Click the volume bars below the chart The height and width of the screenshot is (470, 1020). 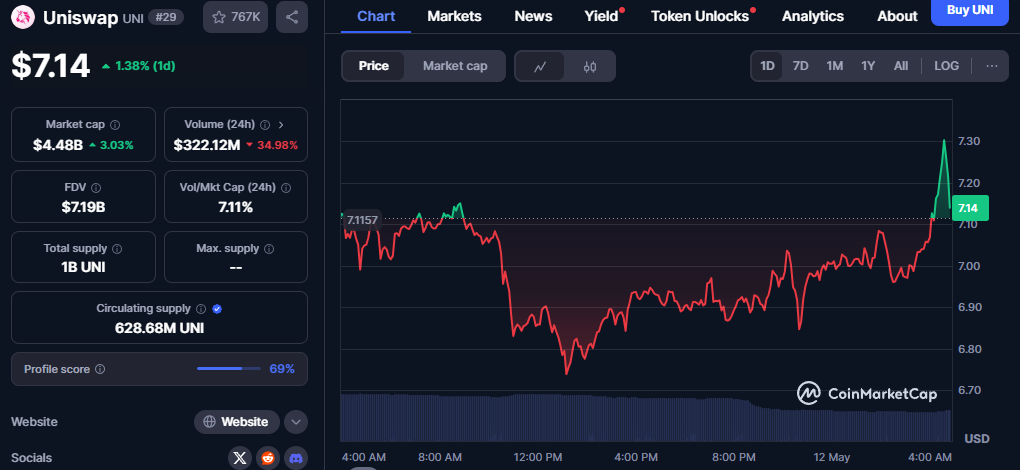click(x=645, y=417)
